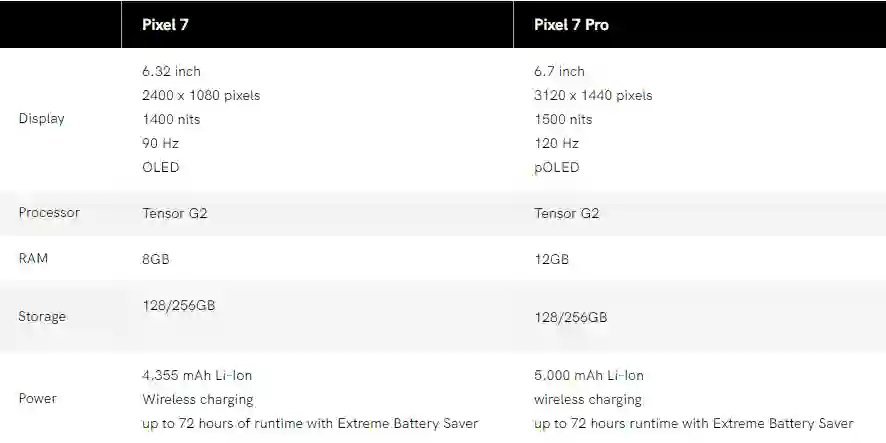Select the 1400 nits brightness value
Image resolution: width=886 pixels, height=443 pixels.
[x=171, y=119]
